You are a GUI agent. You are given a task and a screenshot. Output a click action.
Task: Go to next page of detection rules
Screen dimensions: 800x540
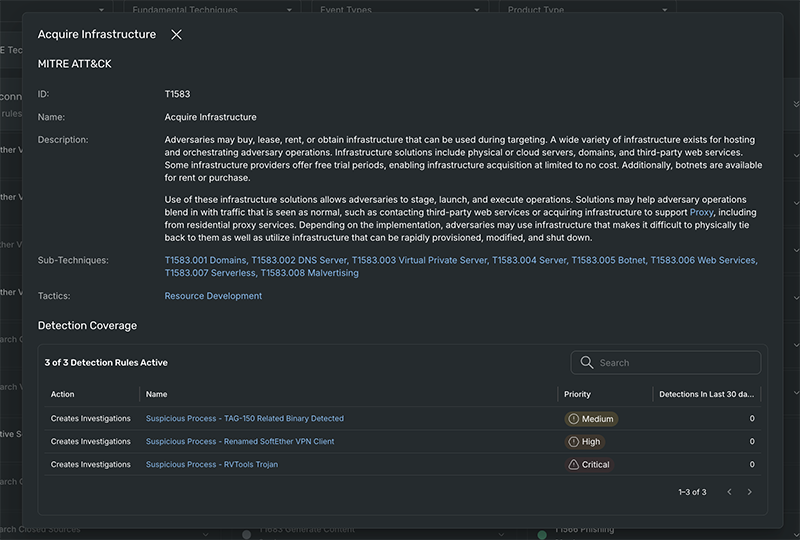(x=749, y=492)
